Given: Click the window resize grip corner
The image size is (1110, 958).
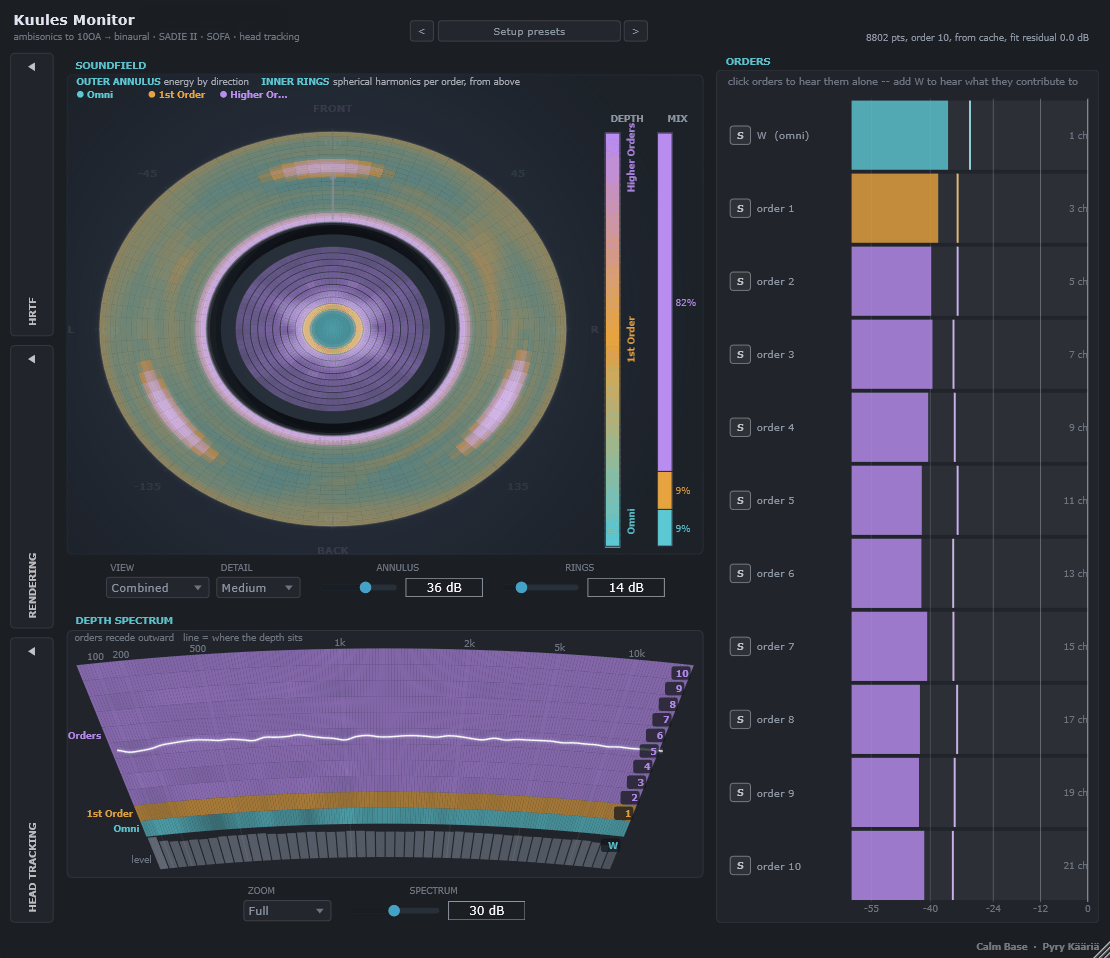Looking at the screenshot, I should (x=1102, y=950).
